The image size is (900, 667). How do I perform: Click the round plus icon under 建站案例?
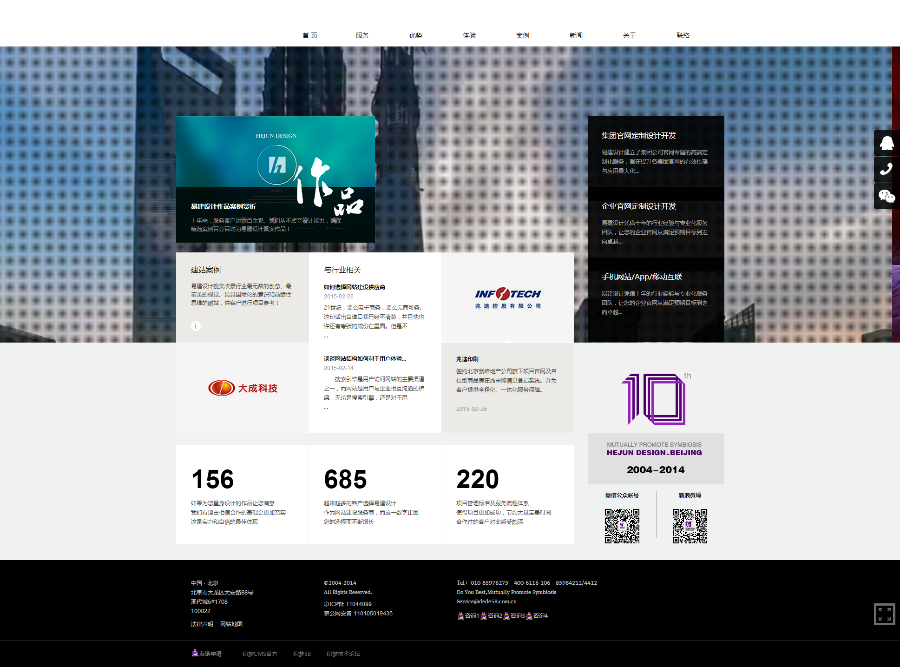pos(196,326)
